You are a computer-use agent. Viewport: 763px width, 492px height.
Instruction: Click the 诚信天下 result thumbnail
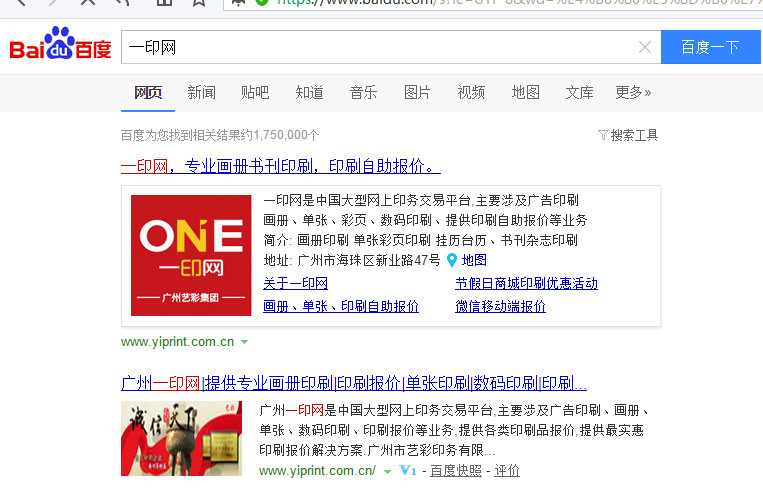[182, 438]
